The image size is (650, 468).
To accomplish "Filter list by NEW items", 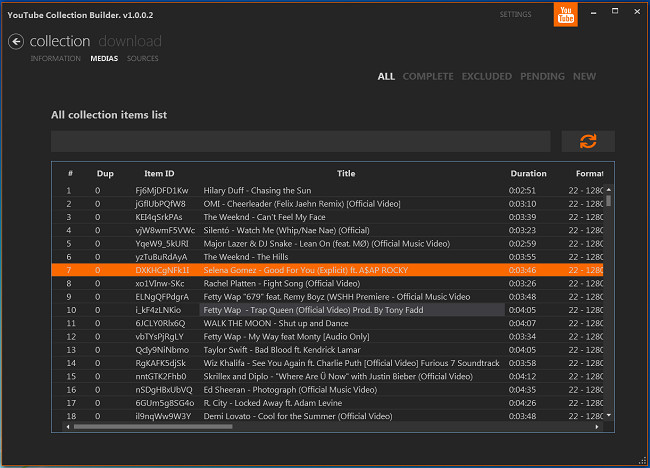I will [585, 77].
